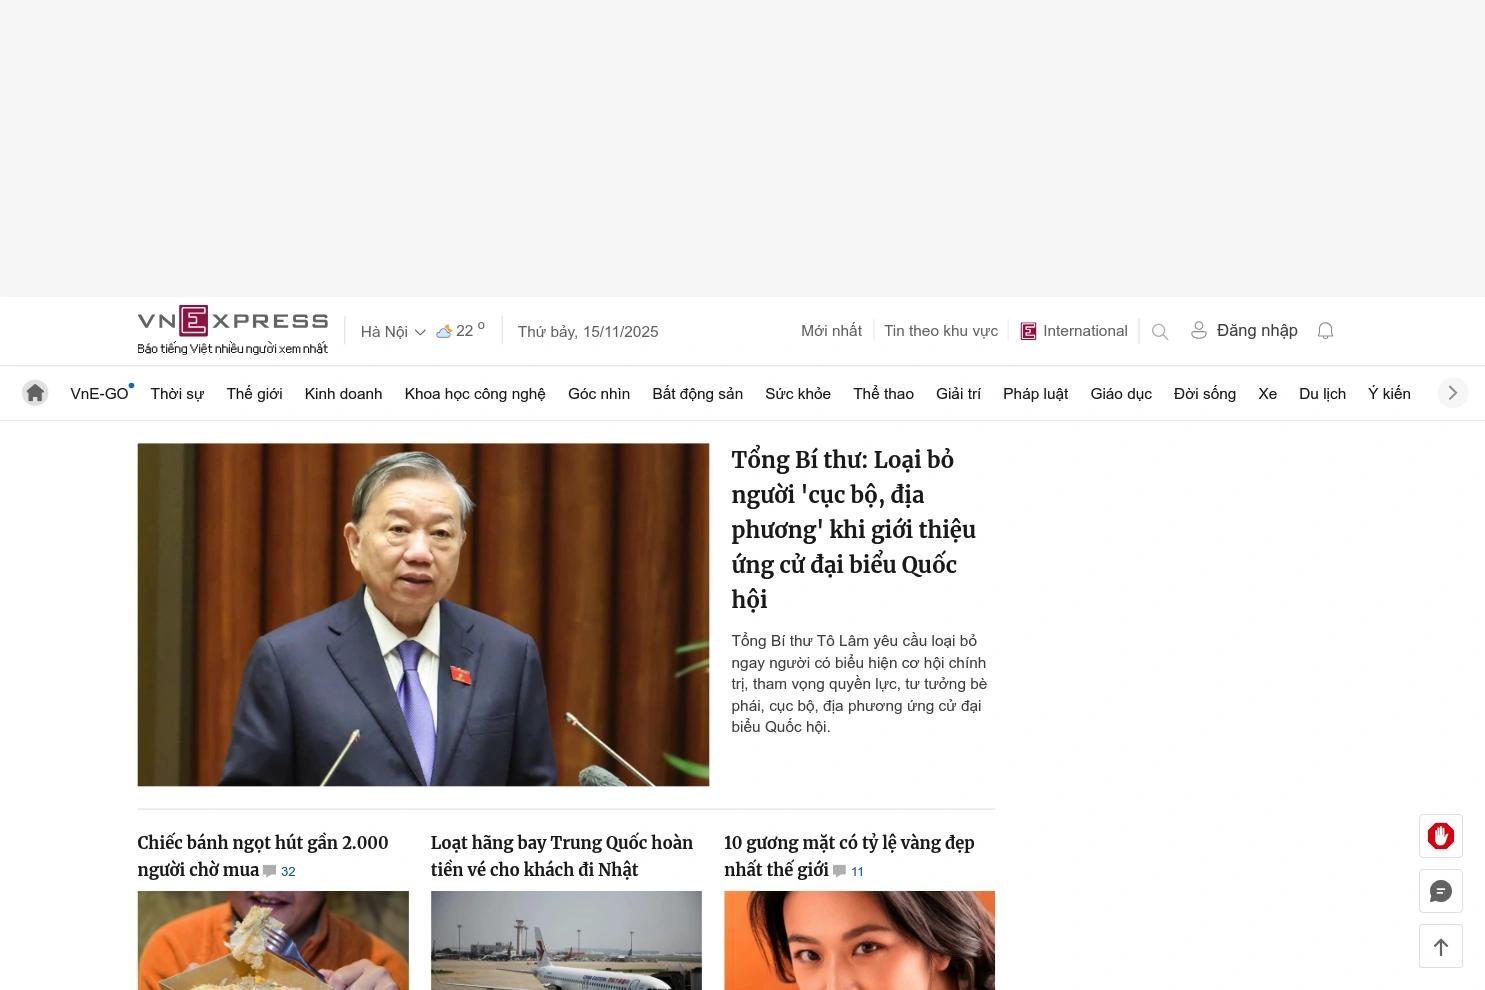1485x990 pixels.
Task: Open the Kinh doanh menu section
Action: pyautogui.click(x=343, y=394)
